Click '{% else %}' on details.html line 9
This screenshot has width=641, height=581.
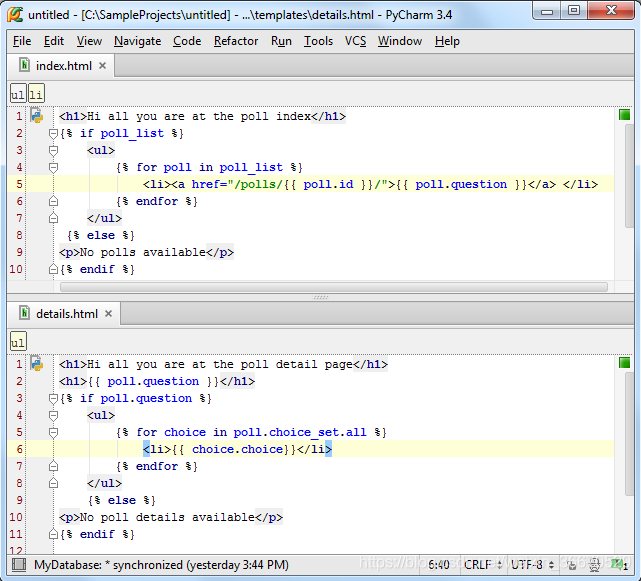coord(122,500)
